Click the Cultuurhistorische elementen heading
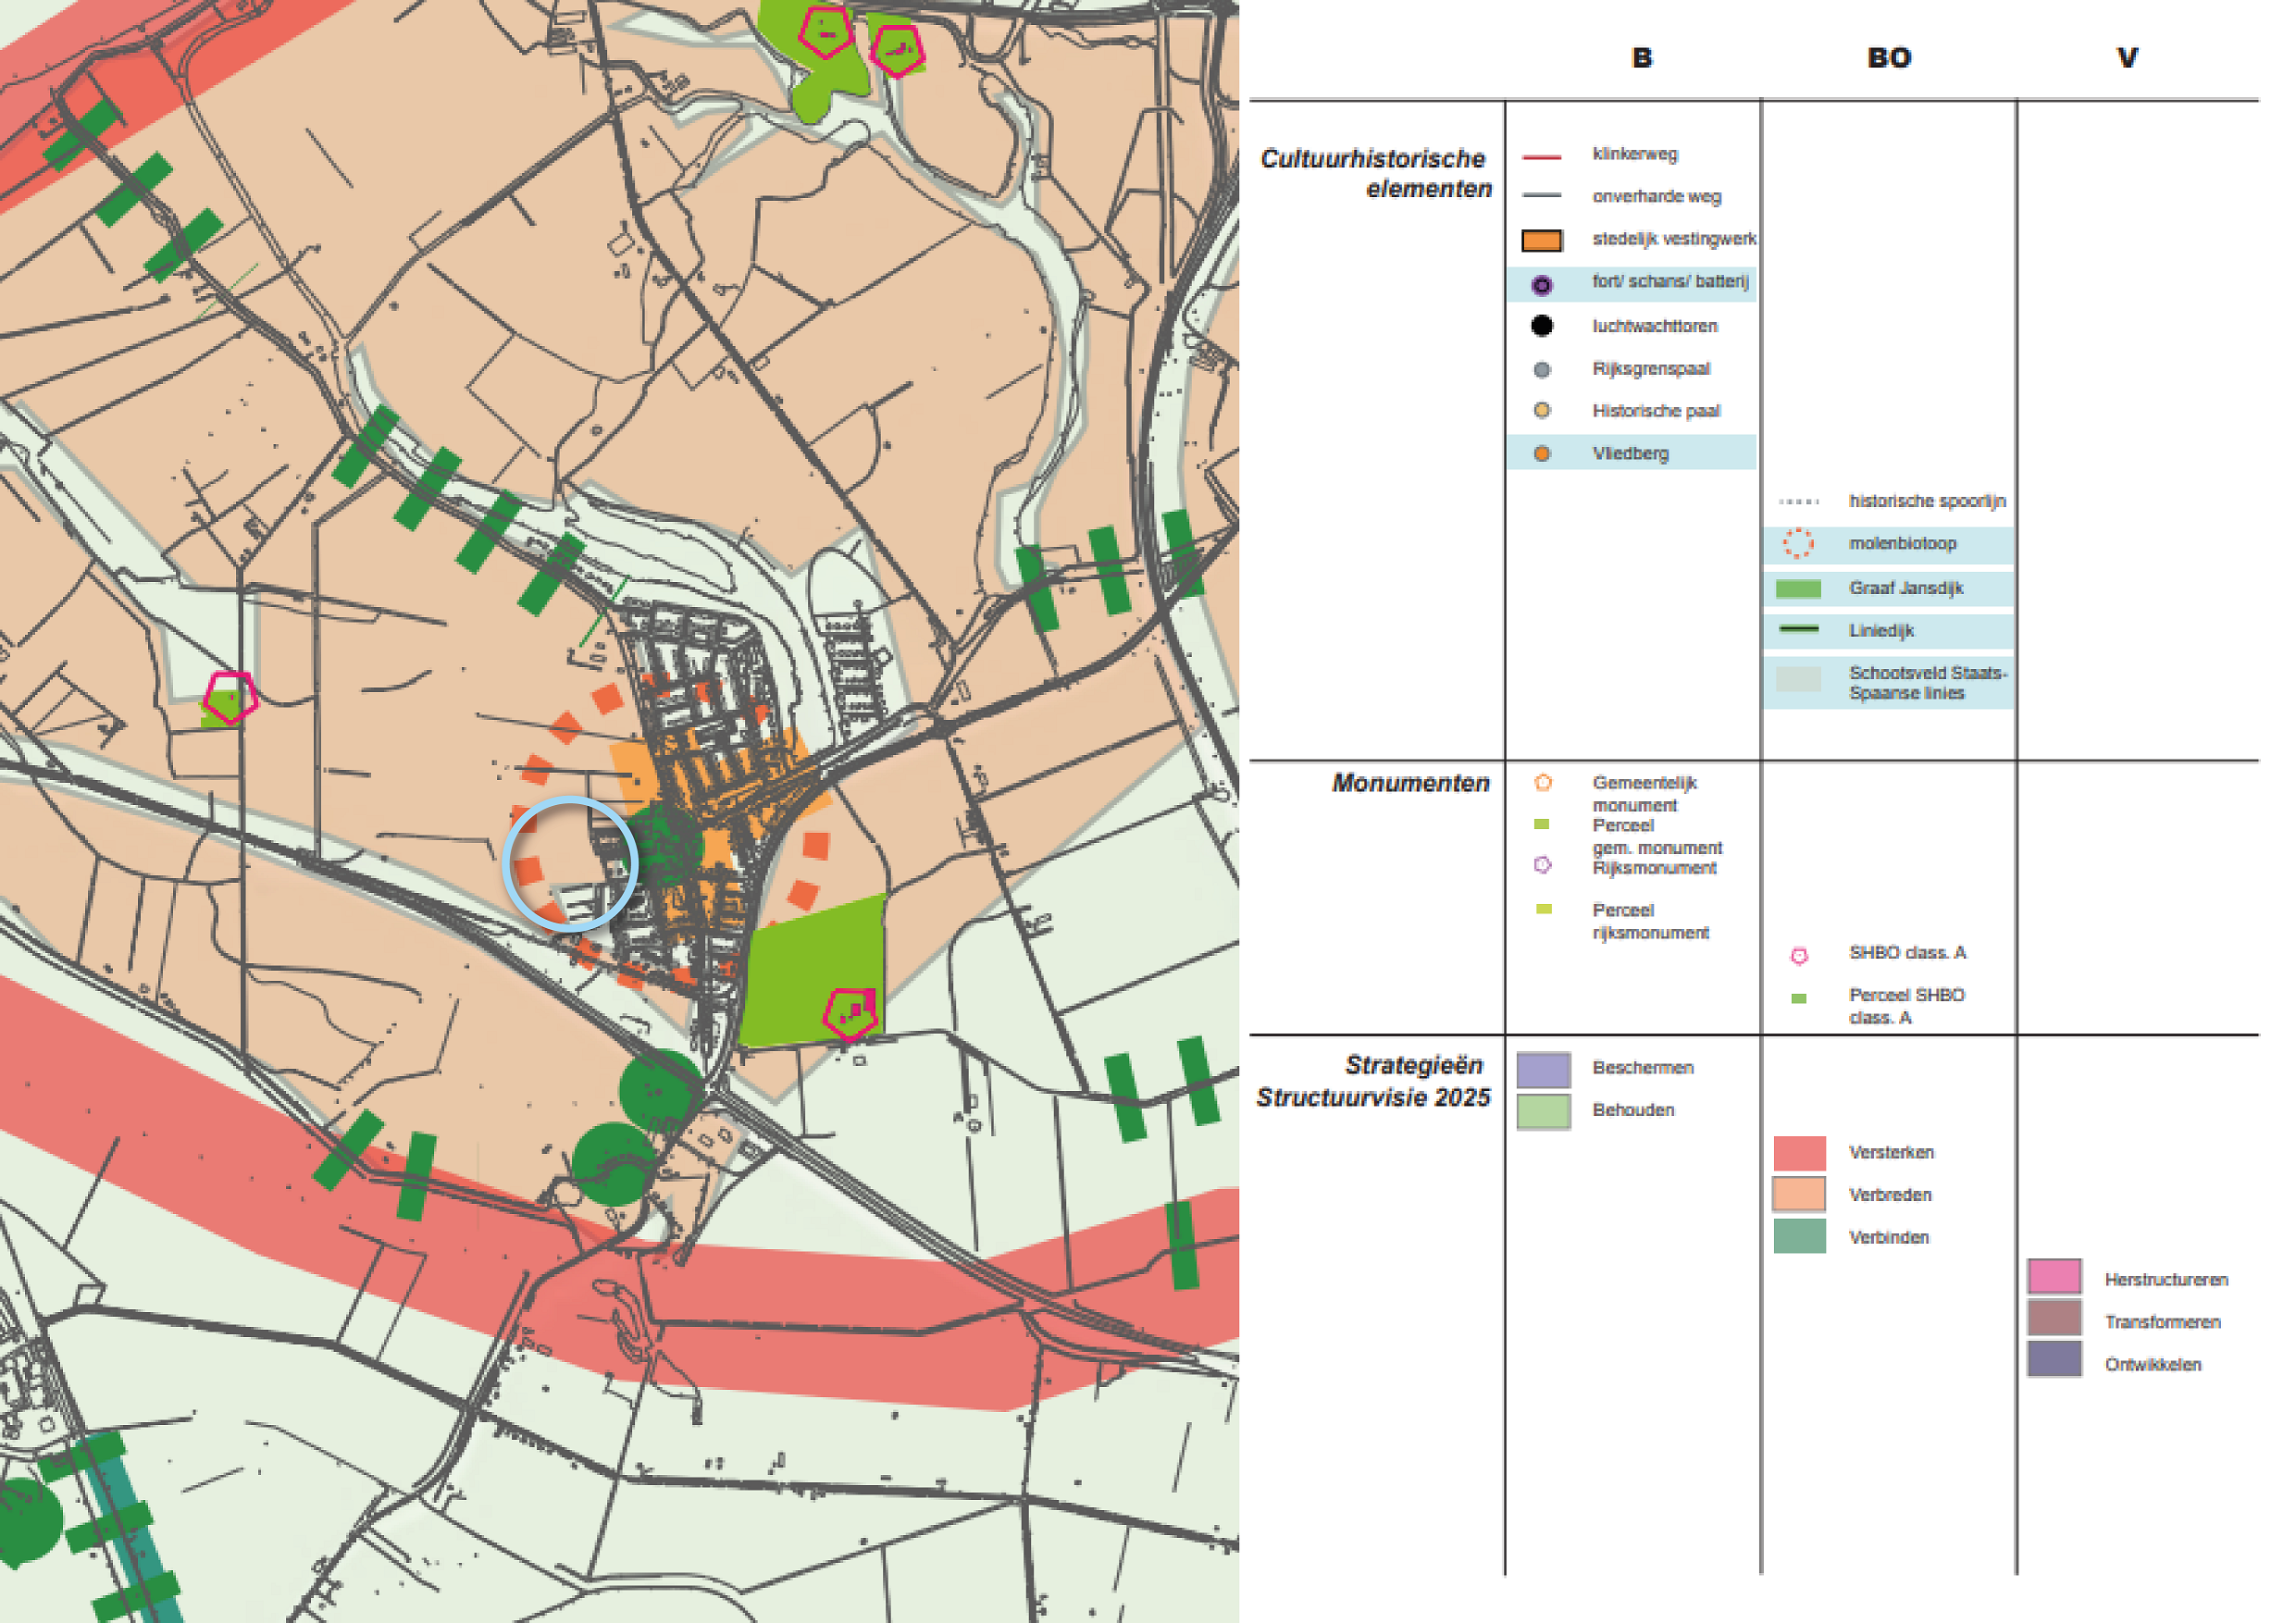This screenshot has width=2296, height=1623. click(1376, 174)
